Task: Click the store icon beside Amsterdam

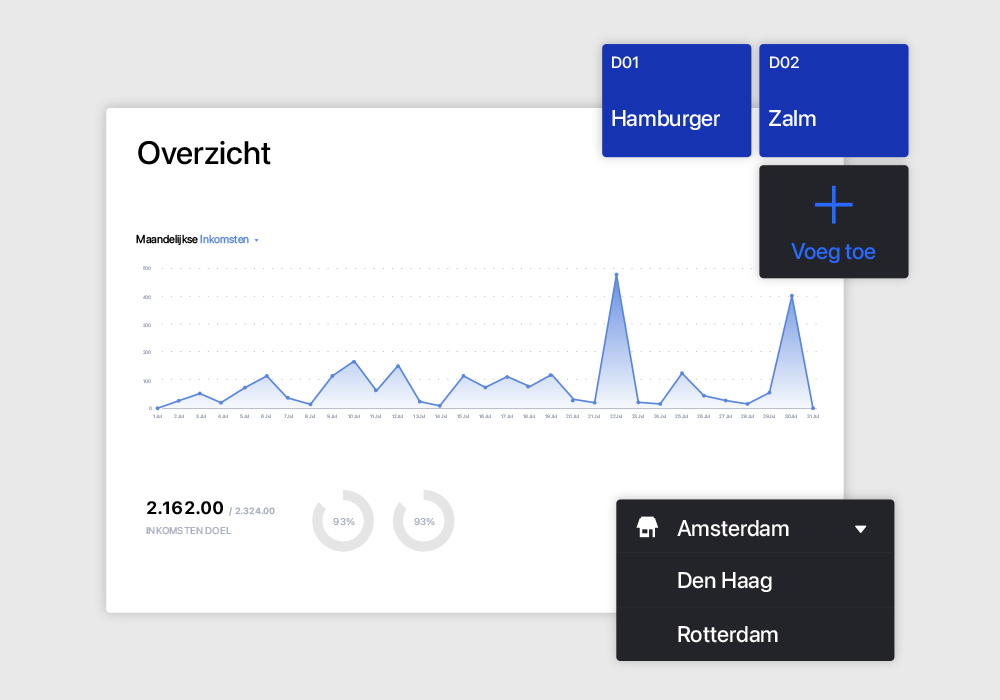Action: pyautogui.click(x=647, y=527)
